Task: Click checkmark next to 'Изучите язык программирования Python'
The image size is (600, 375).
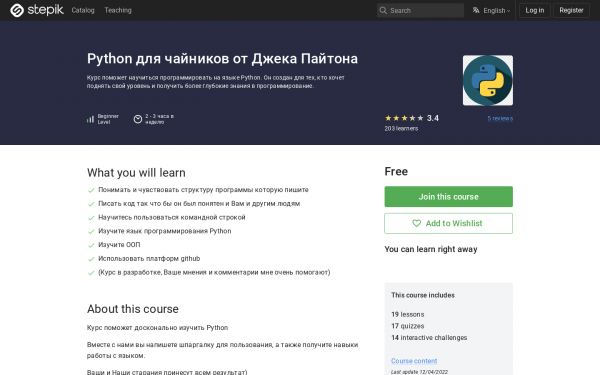Action: (x=91, y=232)
